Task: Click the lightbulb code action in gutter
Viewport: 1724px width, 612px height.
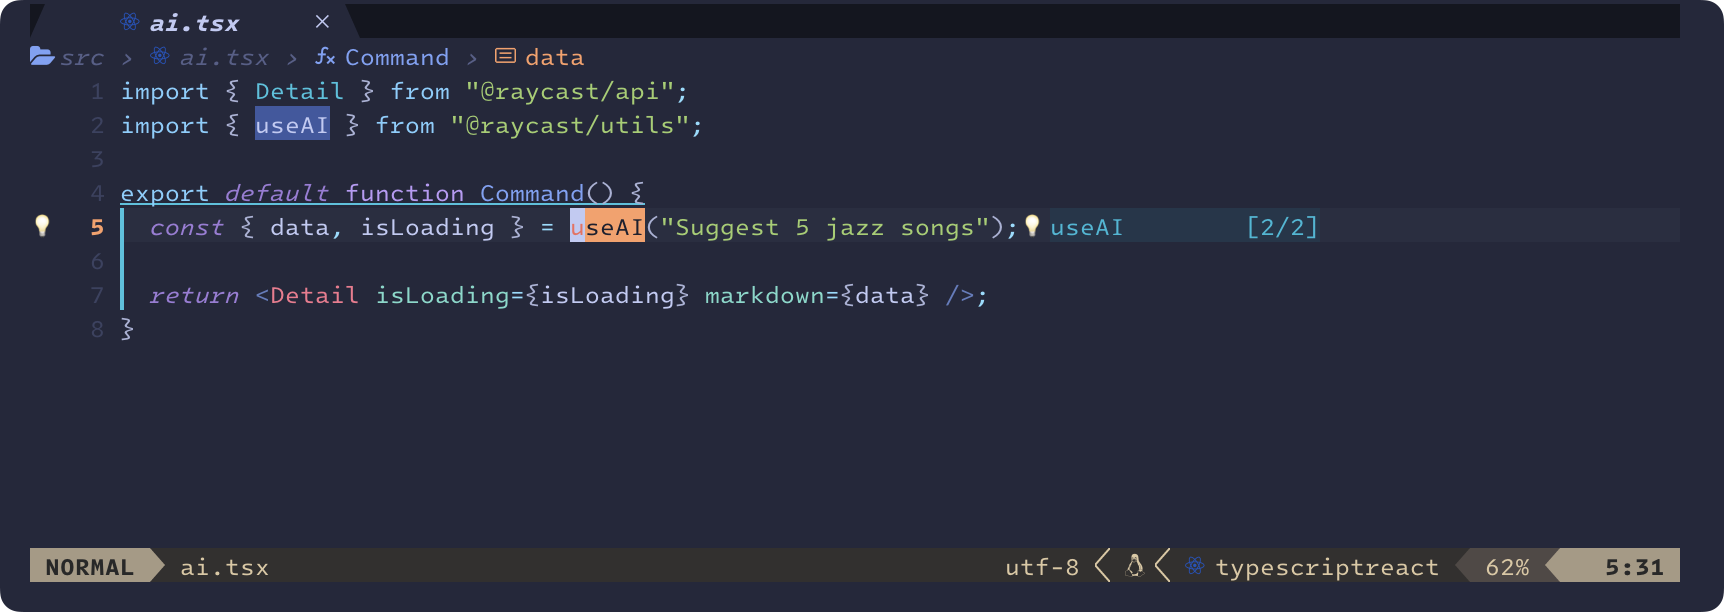Action: [x=42, y=226]
